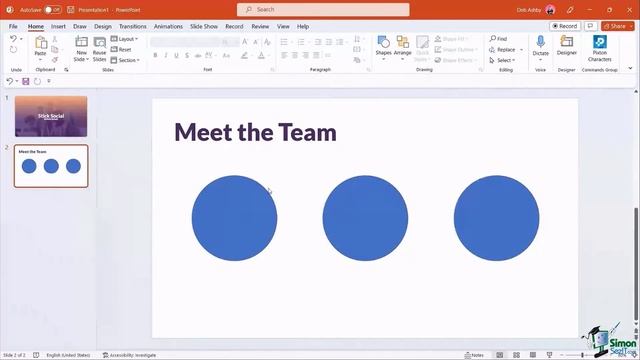Click English (United States) language indicator
This screenshot has width=640, height=360.
coord(68,355)
